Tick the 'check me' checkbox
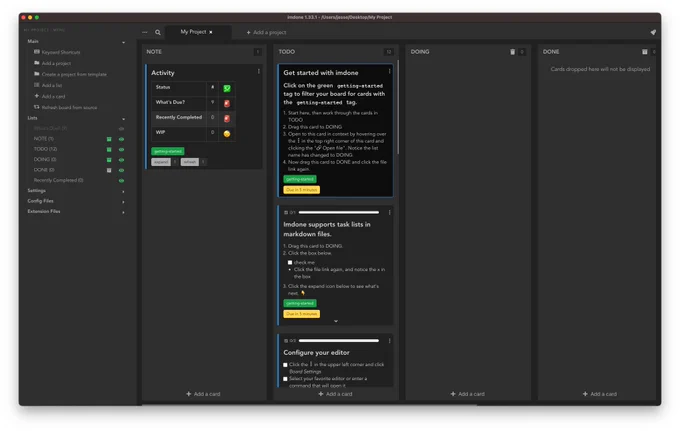This screenshot has height=431, width=680. (x=290, y=262)
